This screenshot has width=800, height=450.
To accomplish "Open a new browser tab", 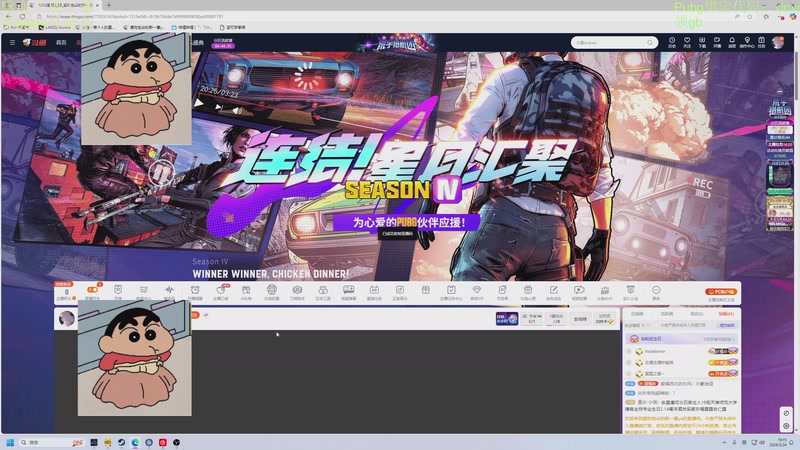I will 109,5.
